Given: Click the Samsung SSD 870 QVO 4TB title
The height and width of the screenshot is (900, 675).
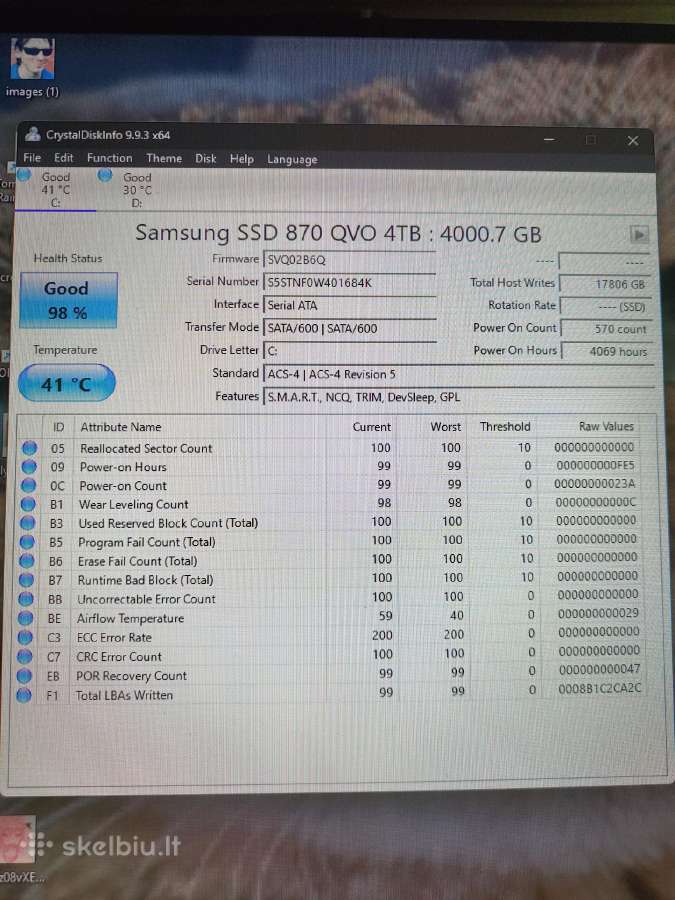Looking at the screenshot, I should click(x=338, y=233).
